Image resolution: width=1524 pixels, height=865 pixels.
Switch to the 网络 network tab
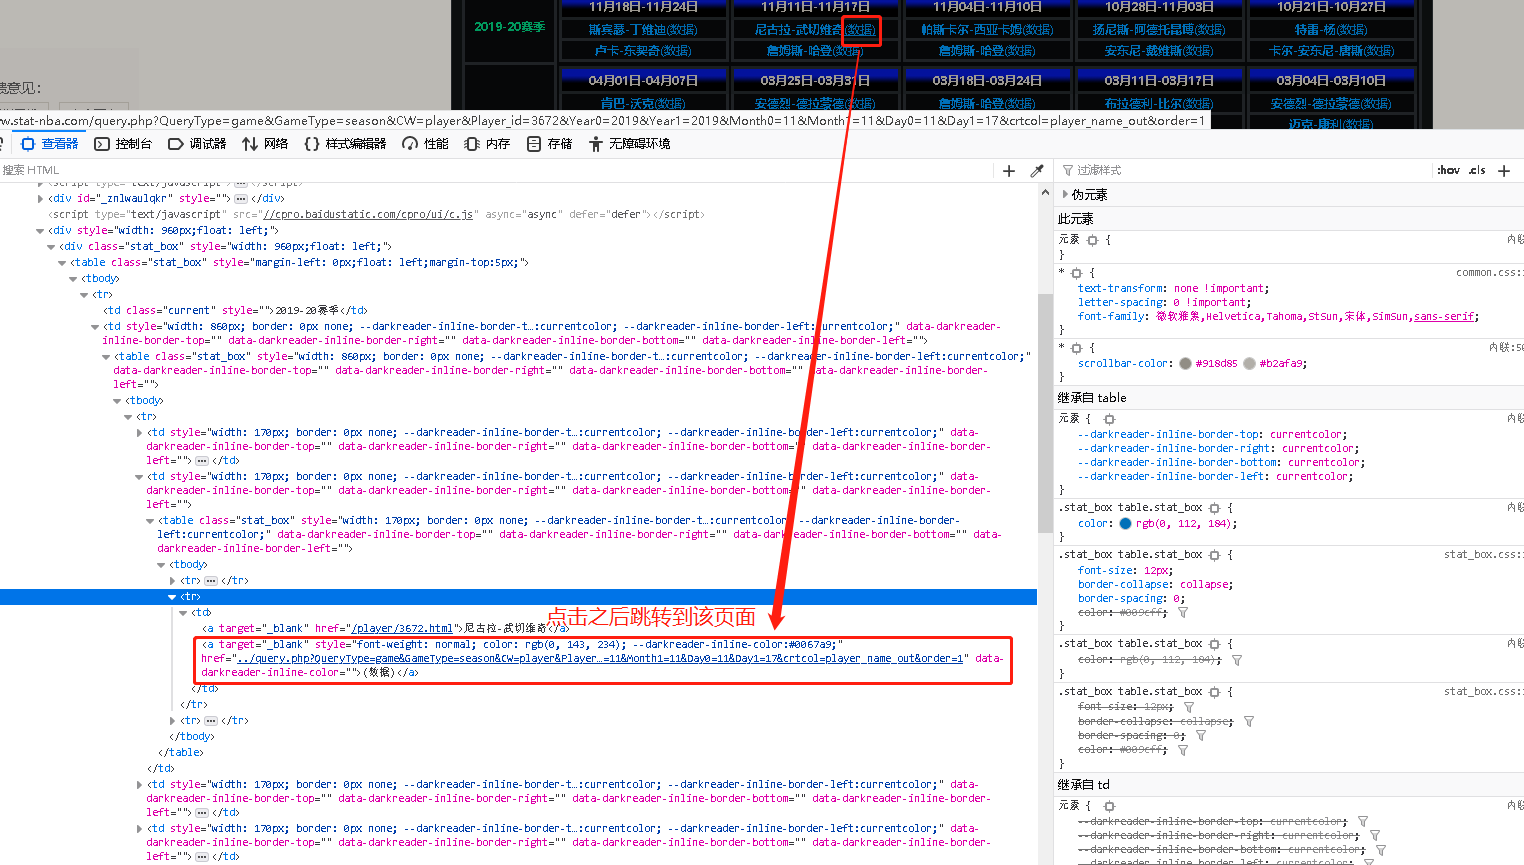[x=265, y=144]
